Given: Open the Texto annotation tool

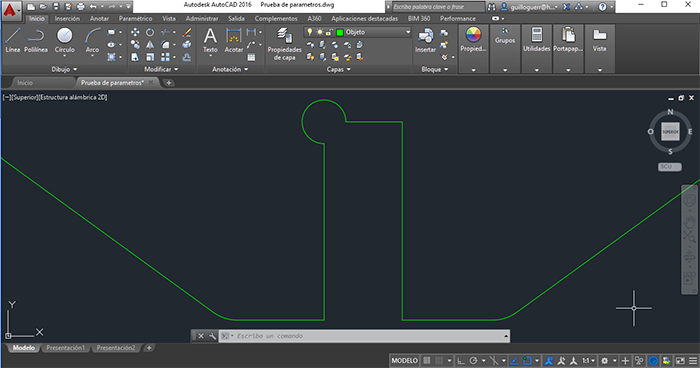Looking at the screenshot, I should click(210, 40).
